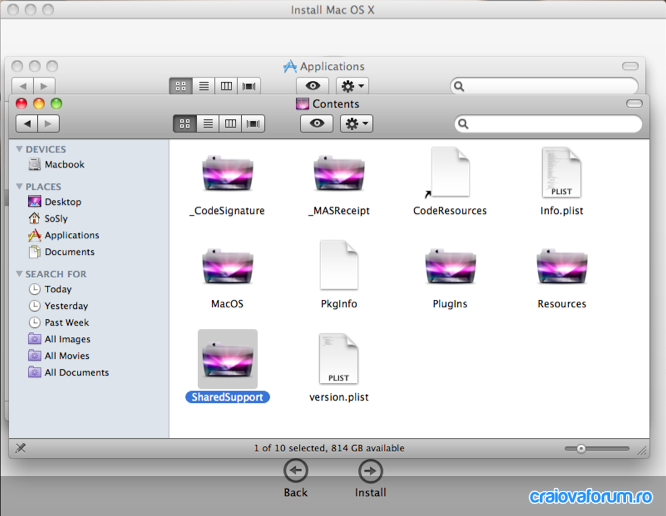Go forward in the Applications window
The height and width of the screenshot is (516, 666).
pyautogui.click(x=44, y=86)
